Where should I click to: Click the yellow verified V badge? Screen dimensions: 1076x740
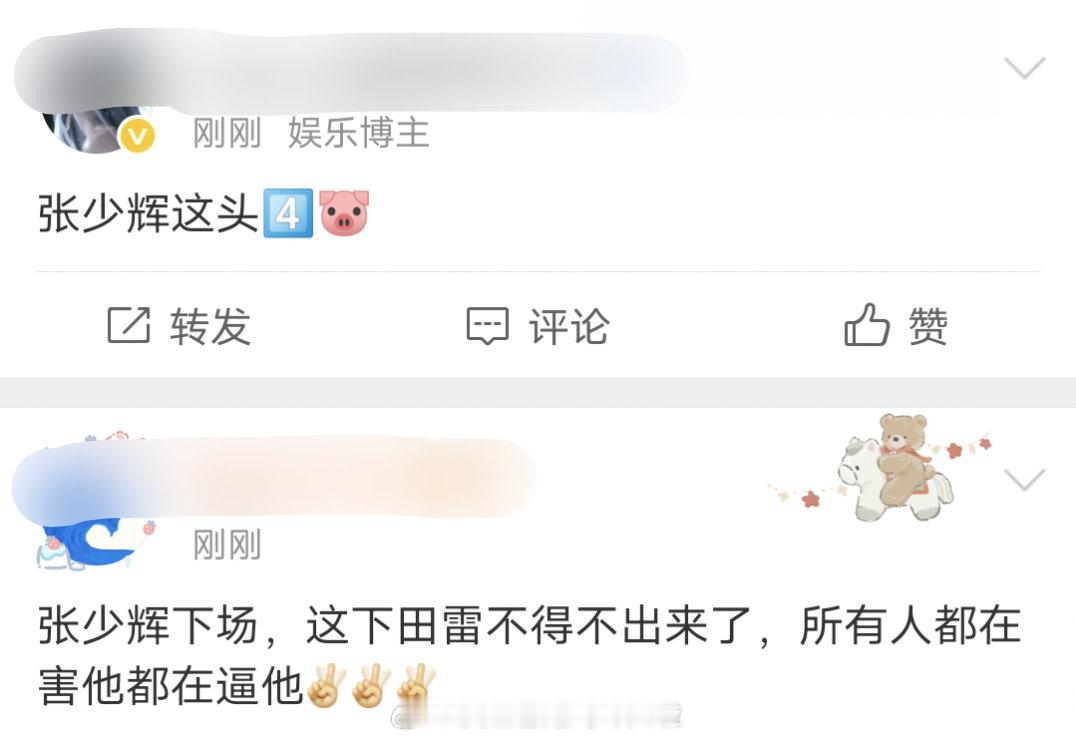138,135
